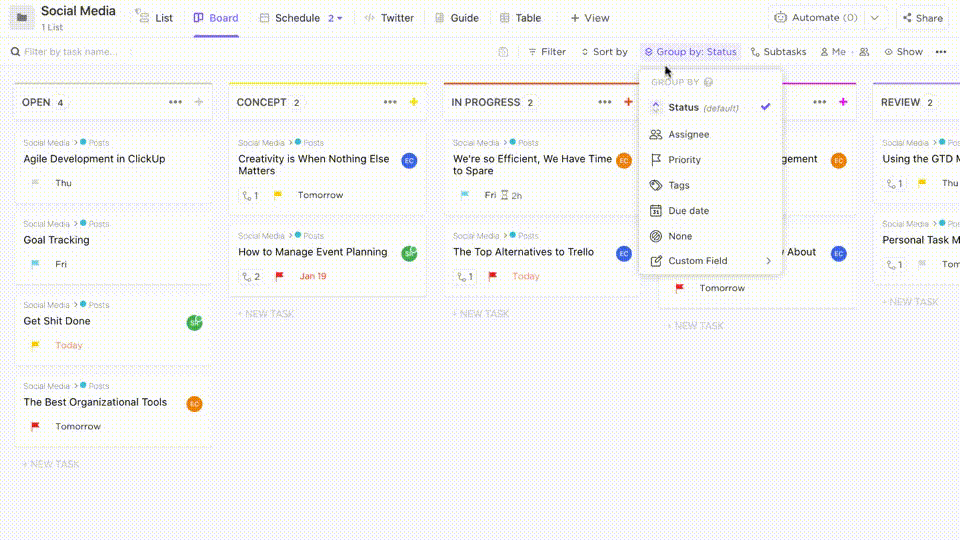The image size is (960, 540).
Task: Group tasks by Assignee
Action: pyautogui.click(x=710, y=134)
